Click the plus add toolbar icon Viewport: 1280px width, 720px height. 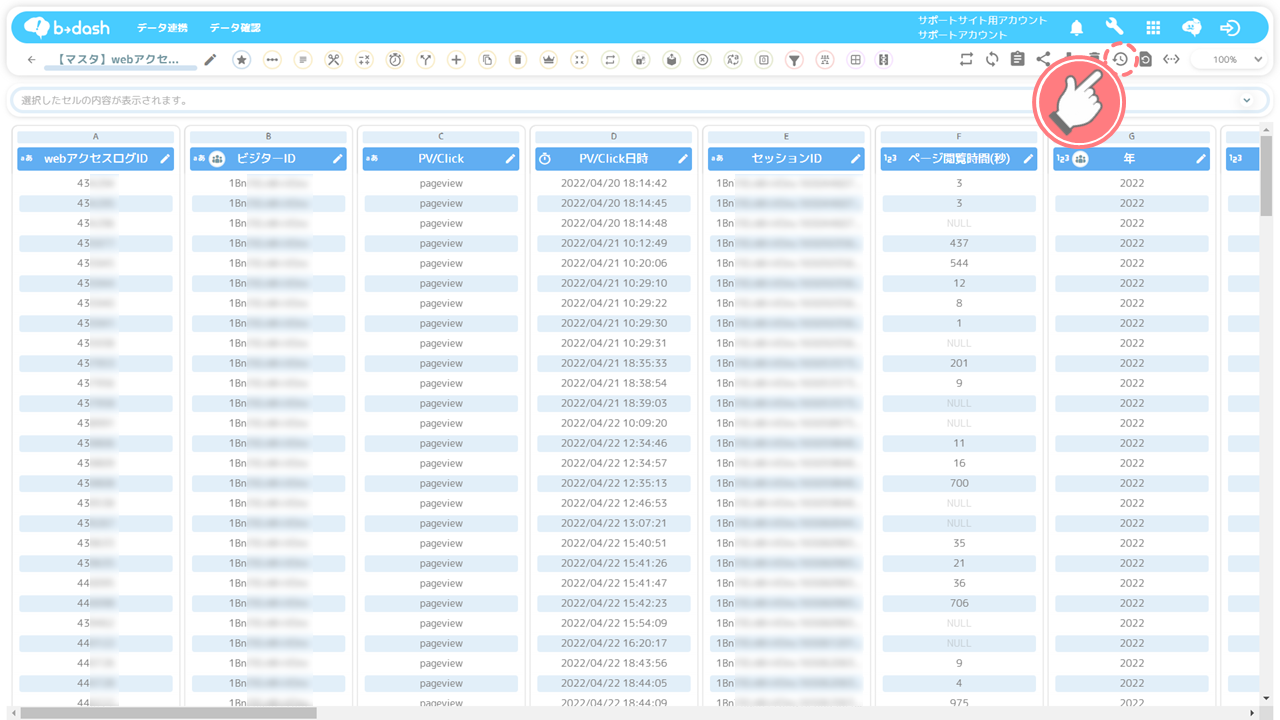pyautogui.click(x=456, y=60)
